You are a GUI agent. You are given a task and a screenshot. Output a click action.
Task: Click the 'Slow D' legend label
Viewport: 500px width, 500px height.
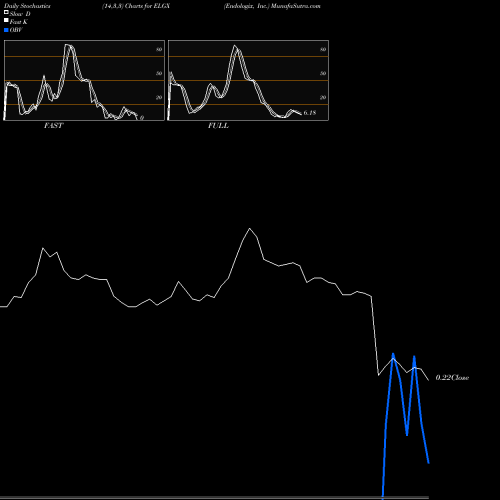tap(20, 14)
